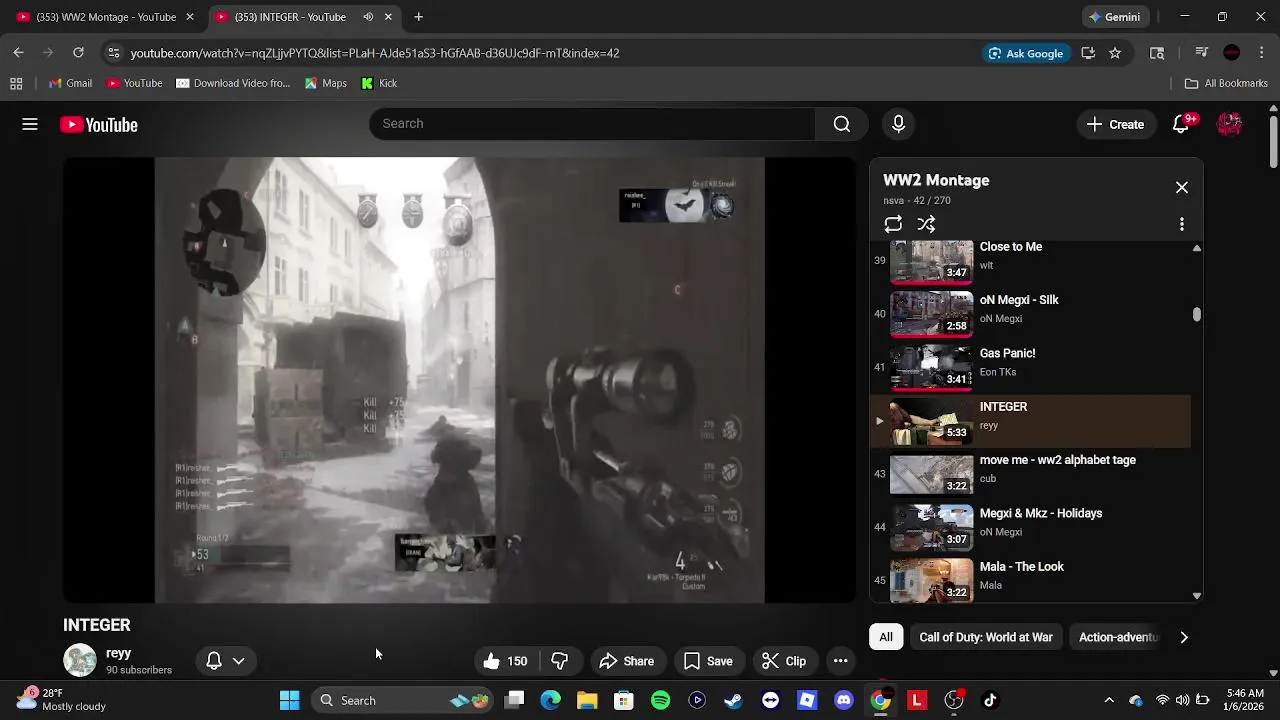Viewport: 1280px width, 720px height.
Task: Click the install app icon in address bar
Action: coord(1088,53)
